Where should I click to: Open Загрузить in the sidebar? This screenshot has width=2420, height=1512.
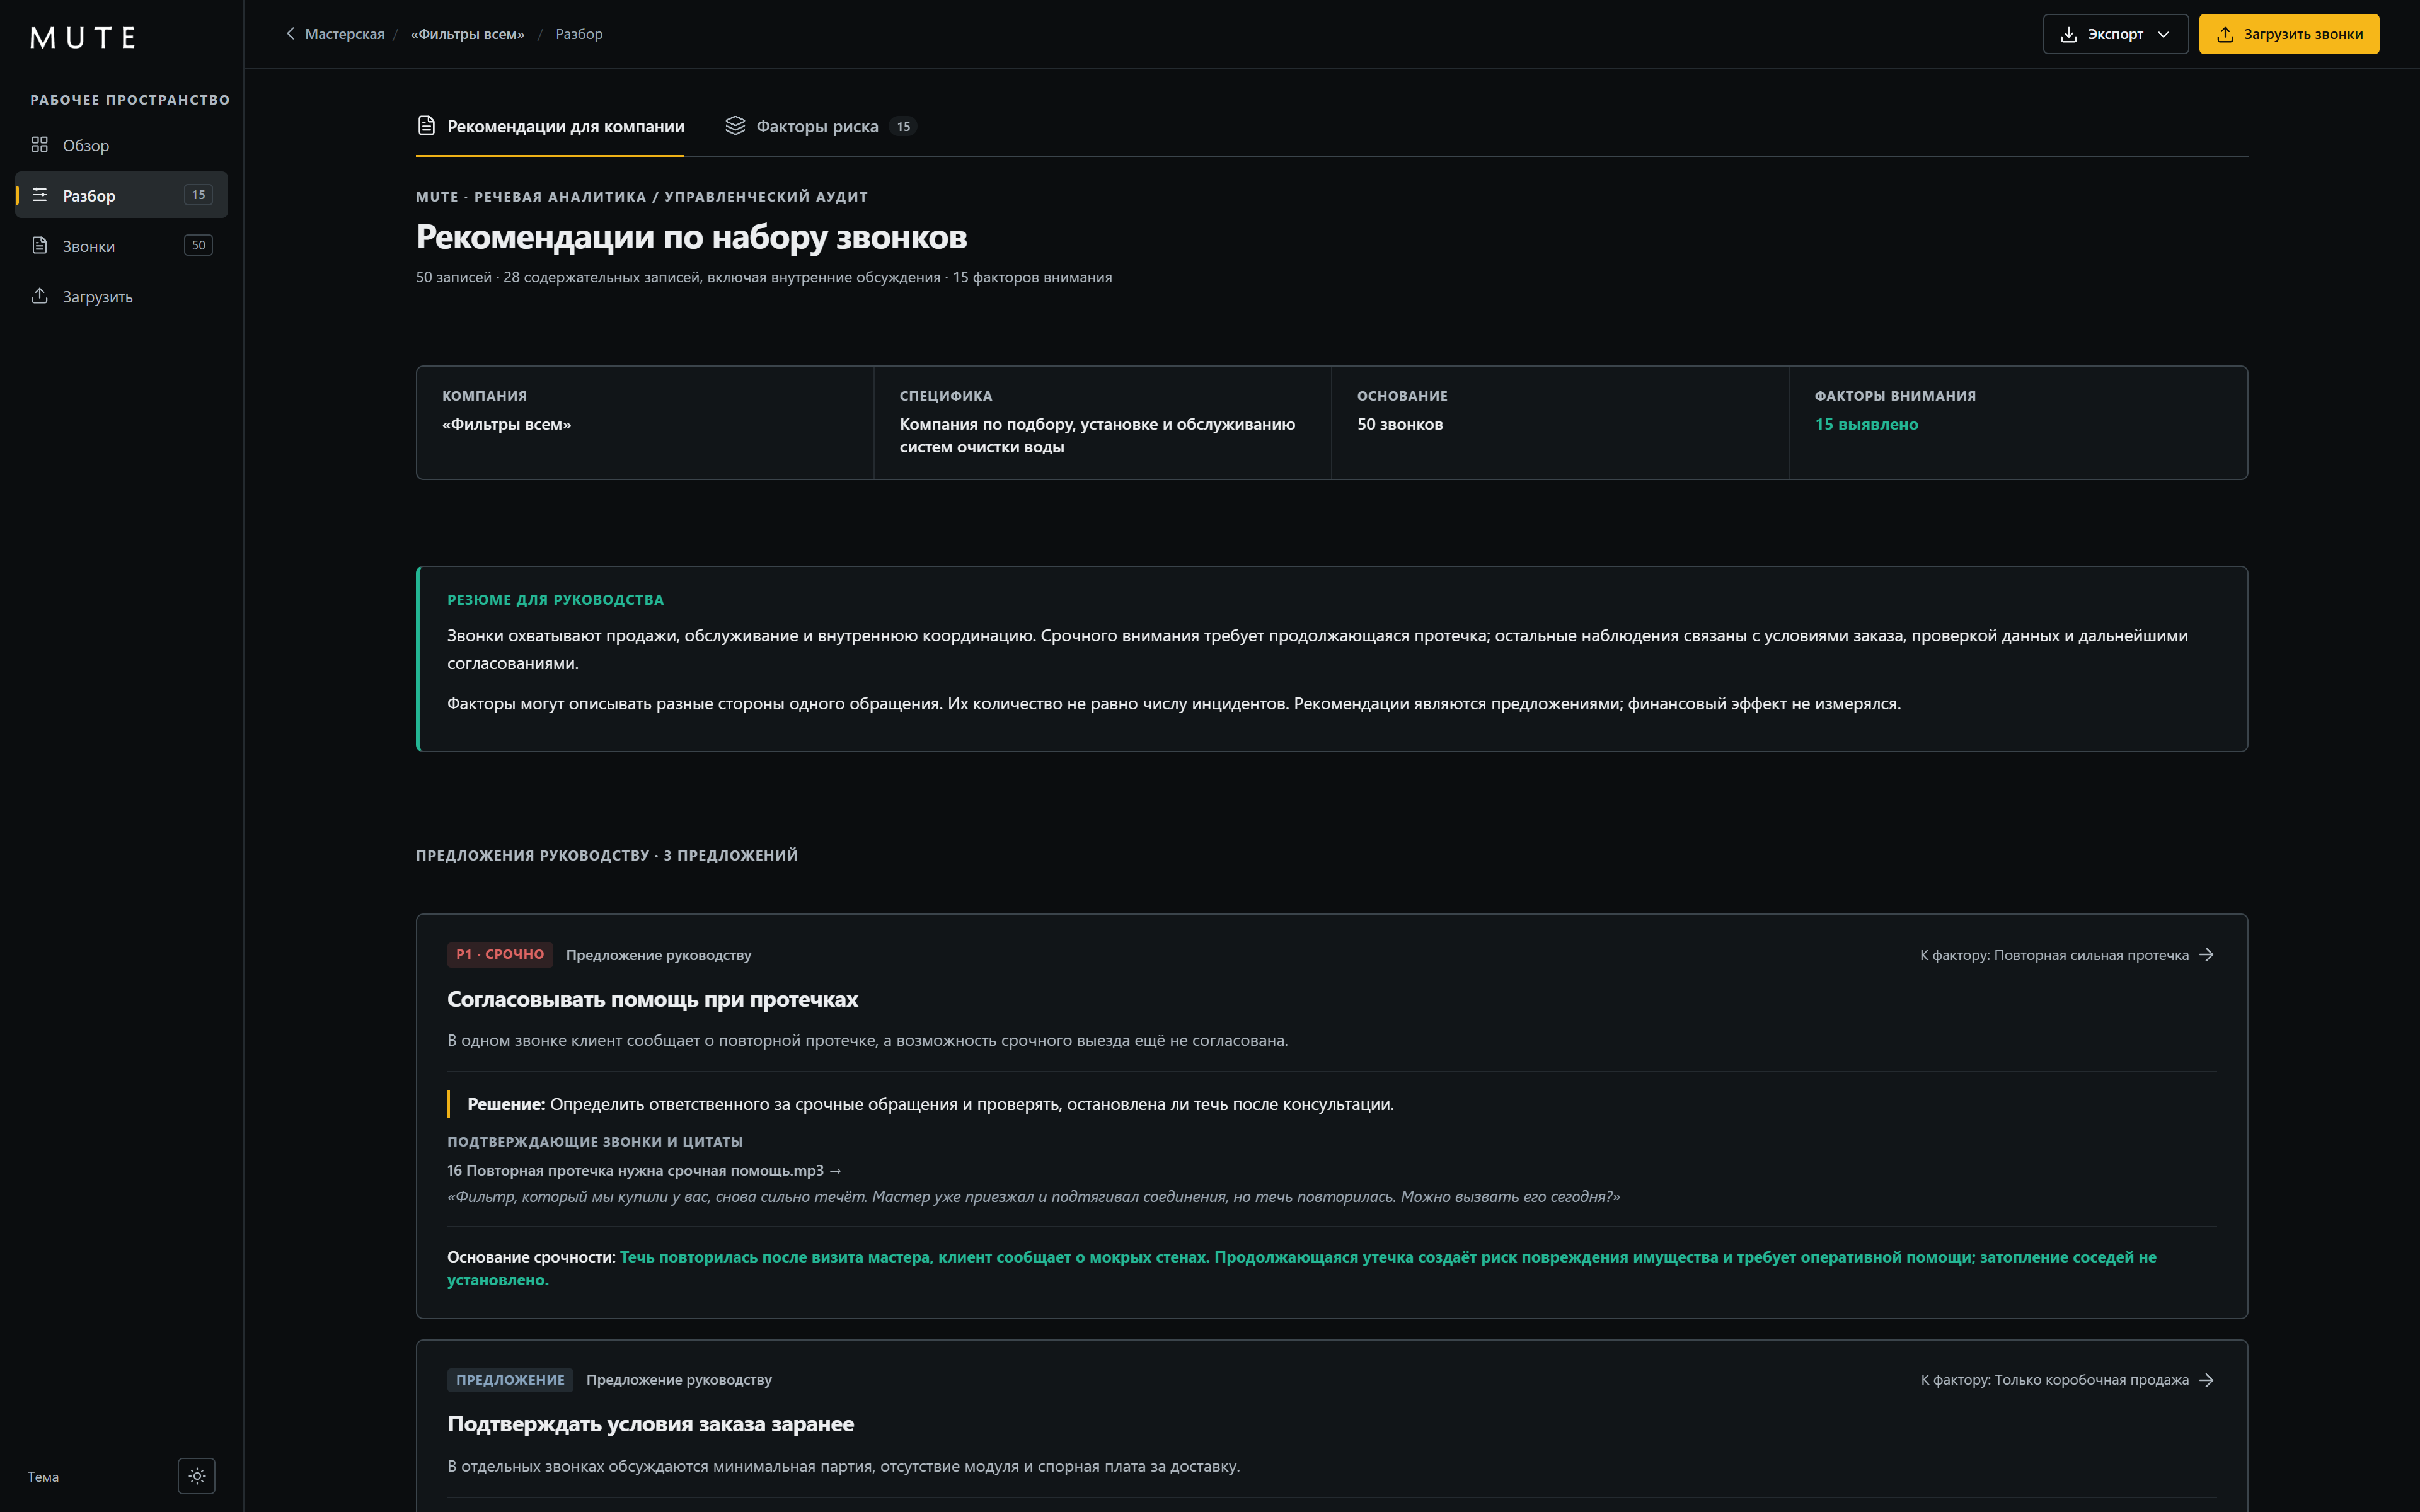coord(121,296)
